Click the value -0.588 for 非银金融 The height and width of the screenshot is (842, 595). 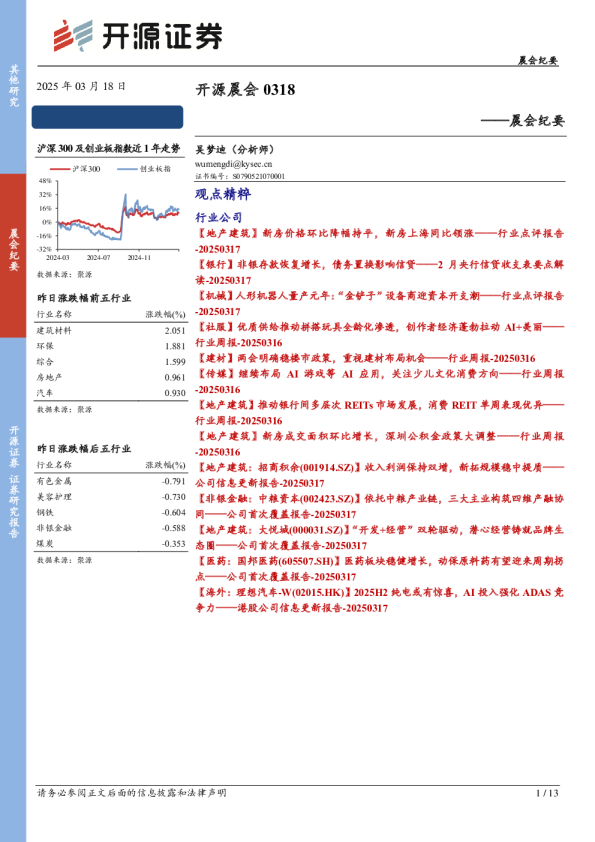[x=174, y=528]
